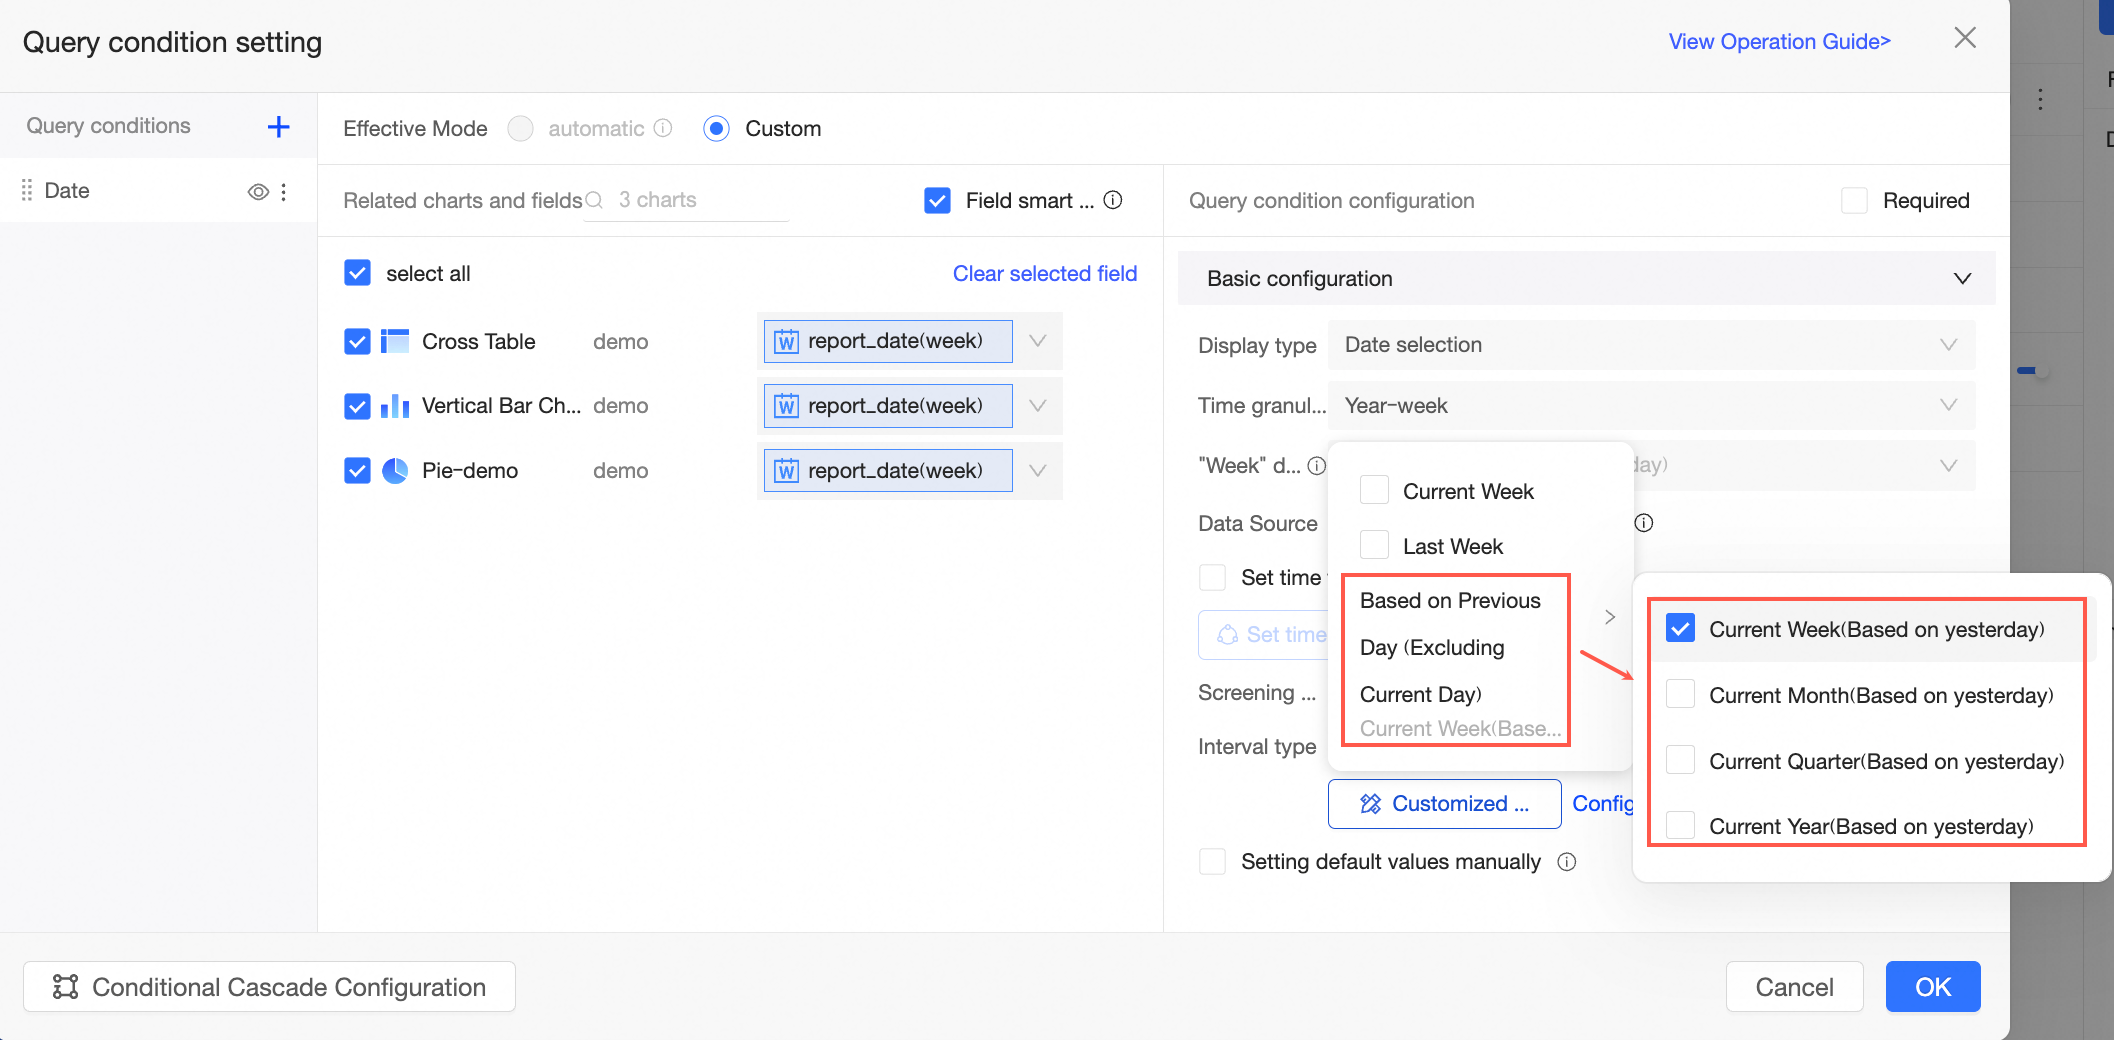
Task: Click report_date(week) field for Cross Table
Action: (888, 341)
